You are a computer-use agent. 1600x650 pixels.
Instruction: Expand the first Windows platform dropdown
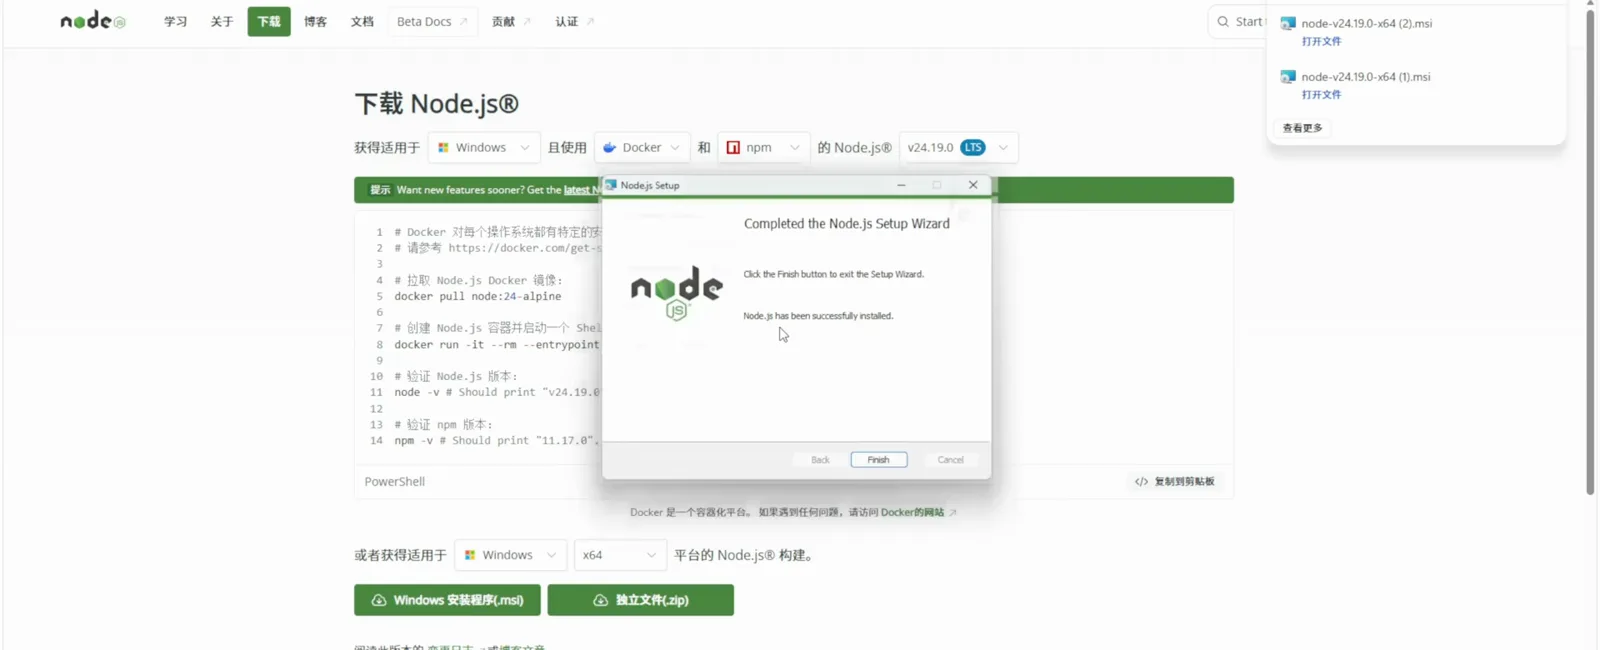(x=484, y=147)
